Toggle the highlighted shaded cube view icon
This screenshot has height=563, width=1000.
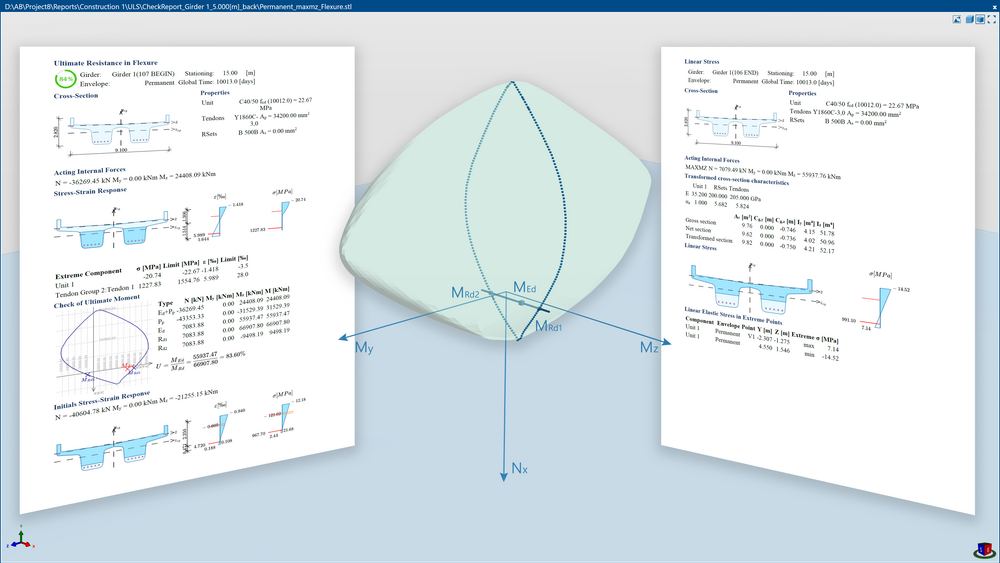coord(979,19)
